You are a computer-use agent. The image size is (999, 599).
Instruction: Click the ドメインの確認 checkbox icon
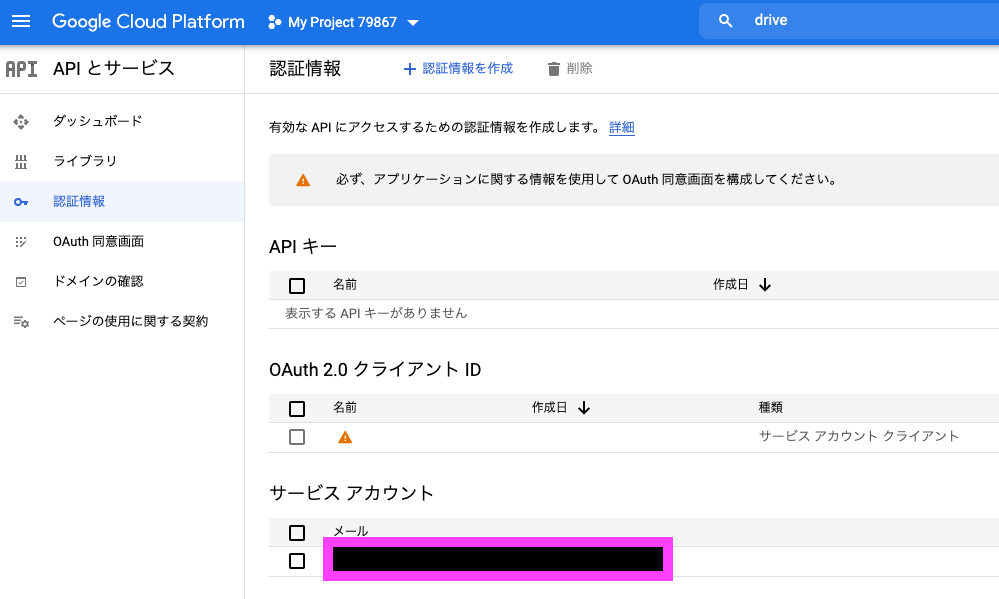(x=21, y=282)
